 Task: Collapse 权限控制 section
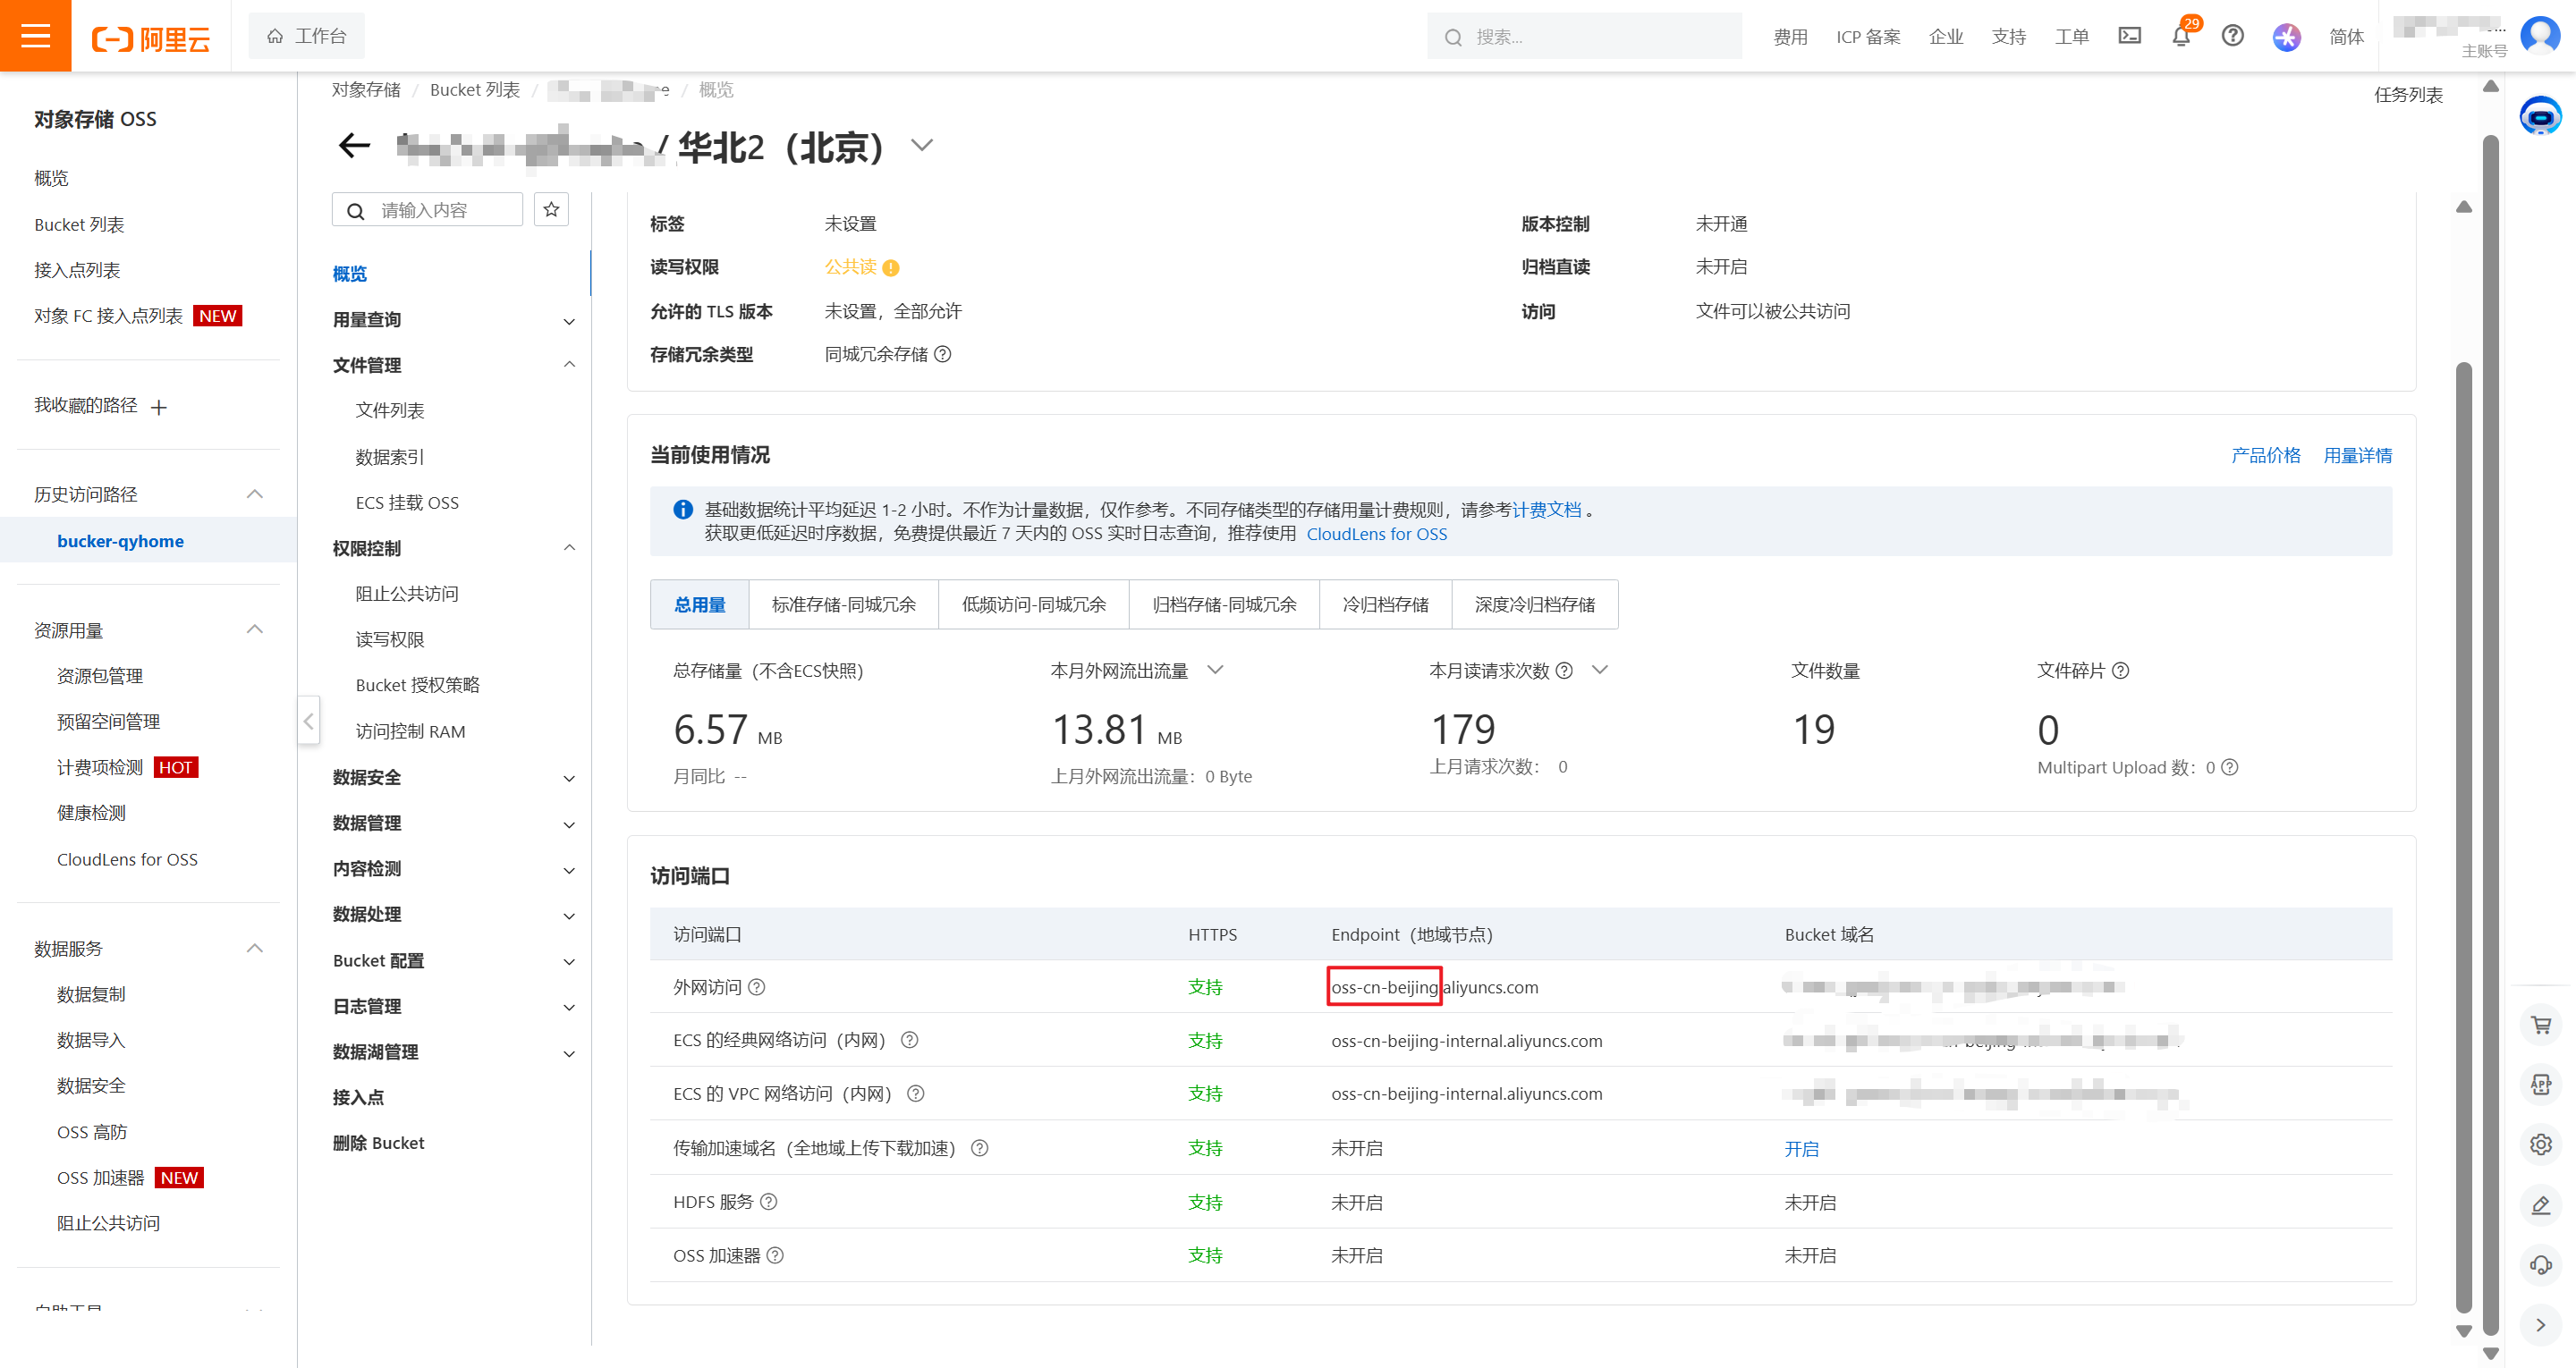pos(569,548)
